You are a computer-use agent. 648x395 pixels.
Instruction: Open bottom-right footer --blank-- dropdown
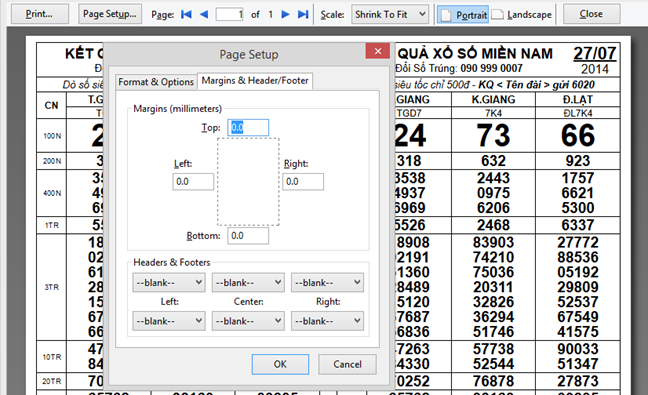coord(327,321)
